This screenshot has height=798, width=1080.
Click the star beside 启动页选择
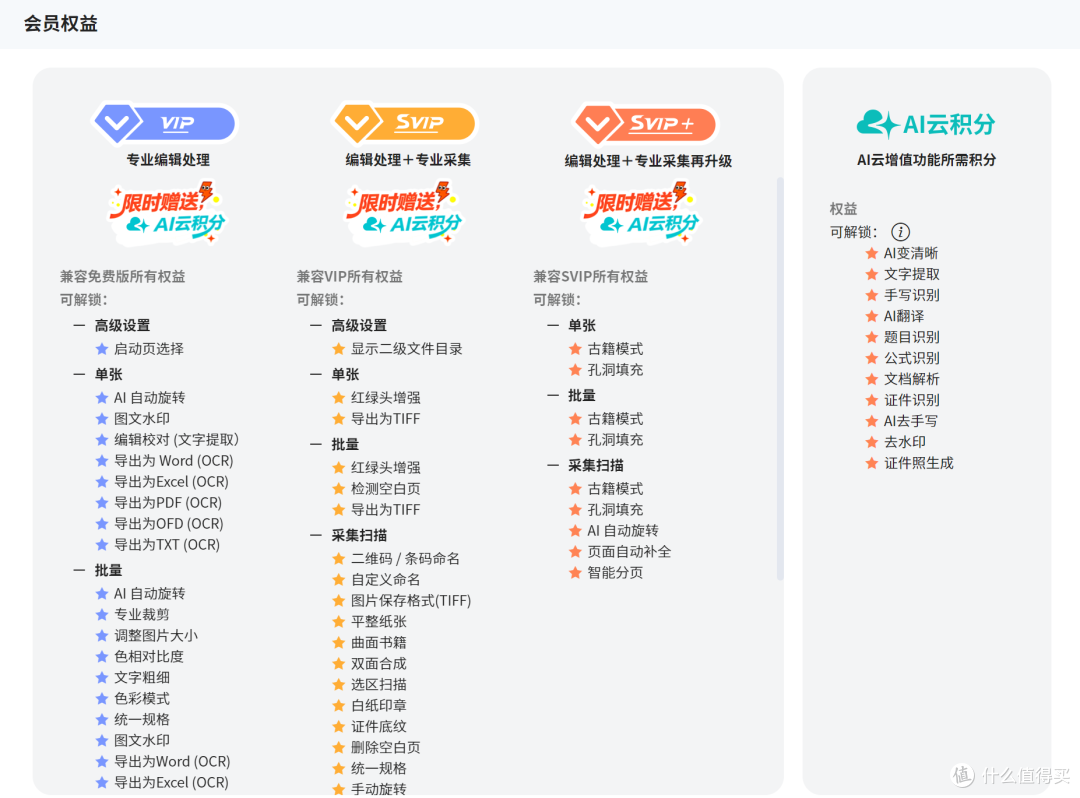pyautogui.click(x=102, y=349)
